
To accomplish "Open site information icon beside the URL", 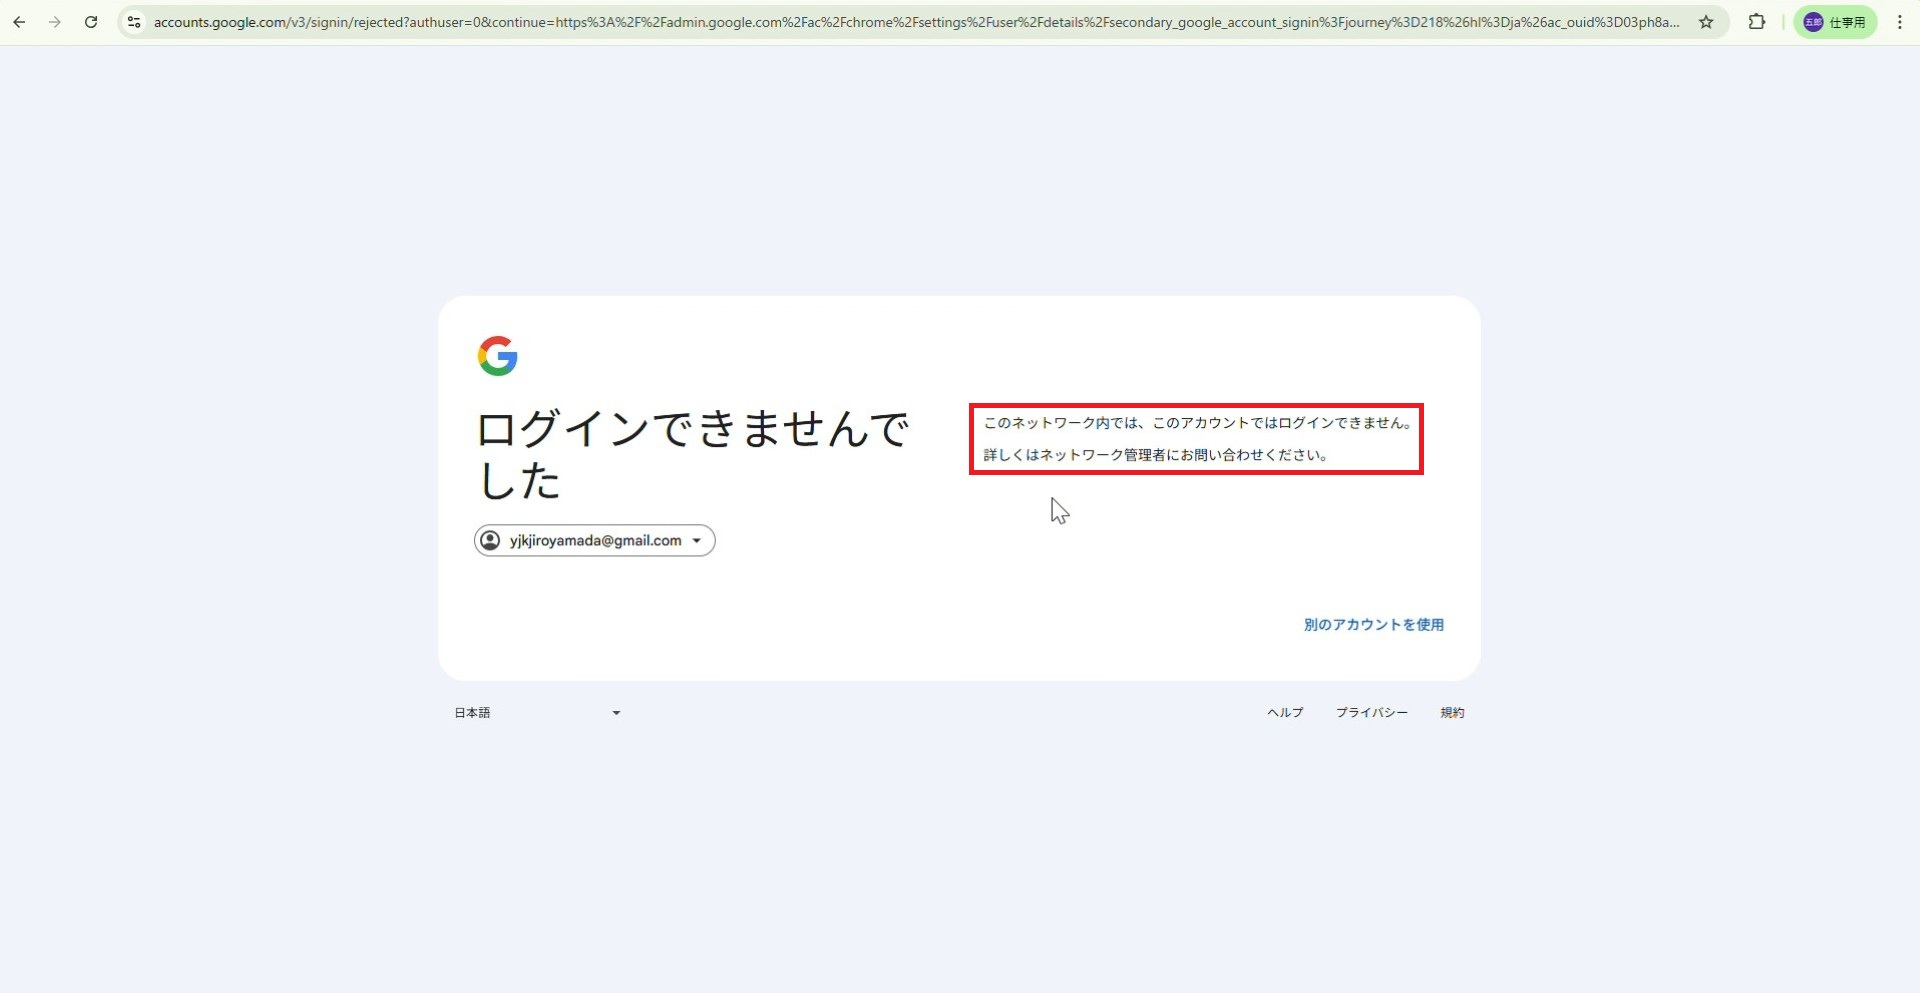I will [x=134, y=22].
